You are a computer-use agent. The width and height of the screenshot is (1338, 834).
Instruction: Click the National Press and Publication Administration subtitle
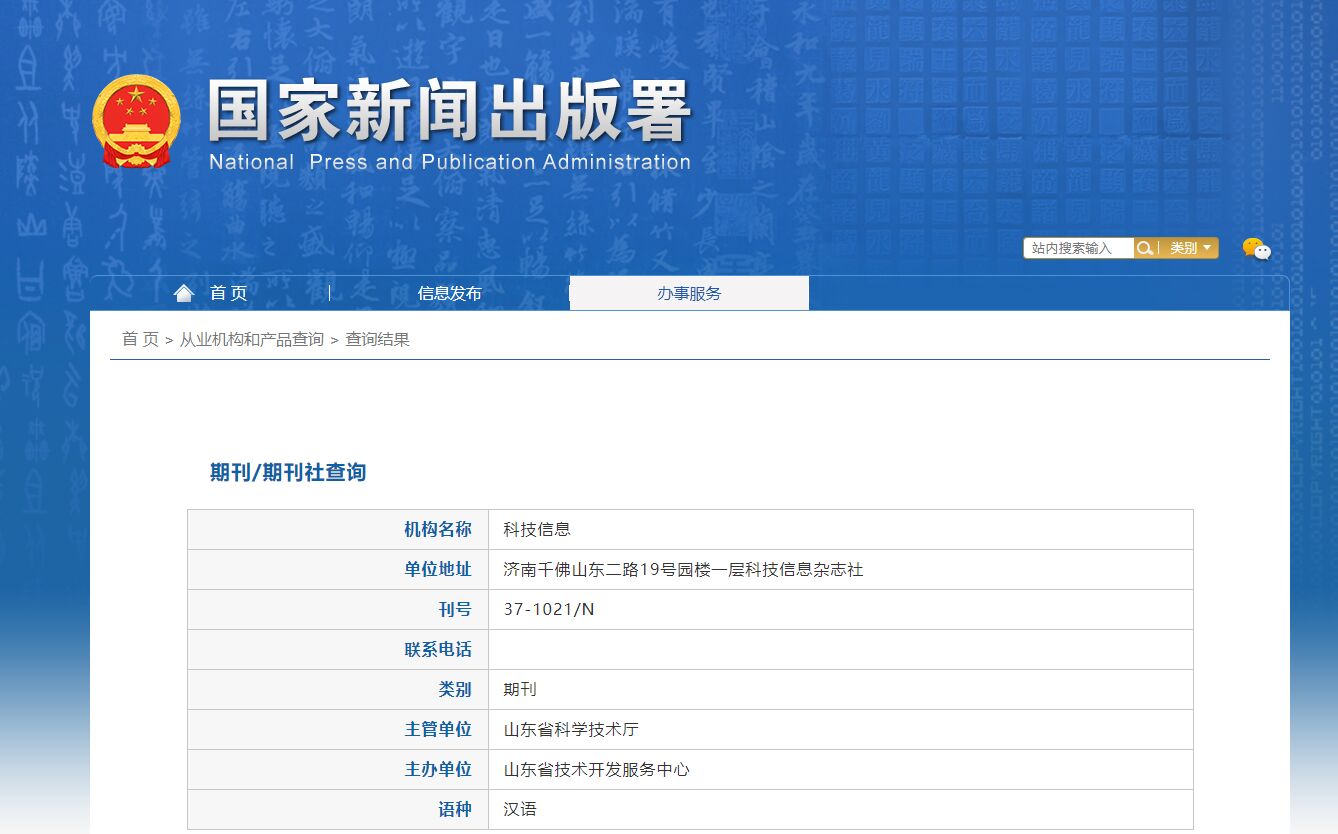point(450,162)
